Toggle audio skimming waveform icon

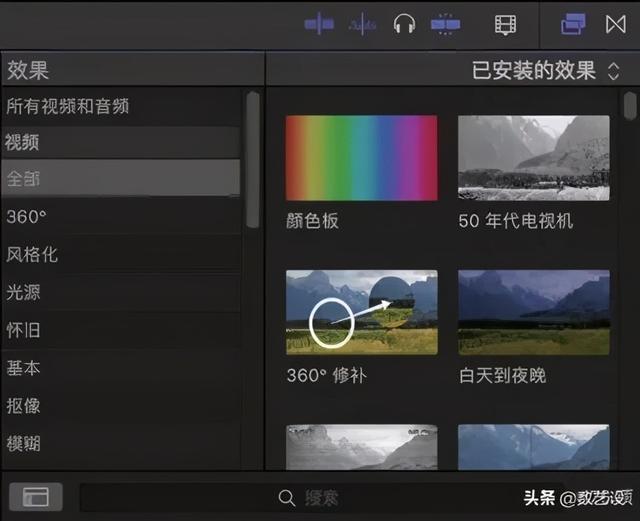coord(362,24)
